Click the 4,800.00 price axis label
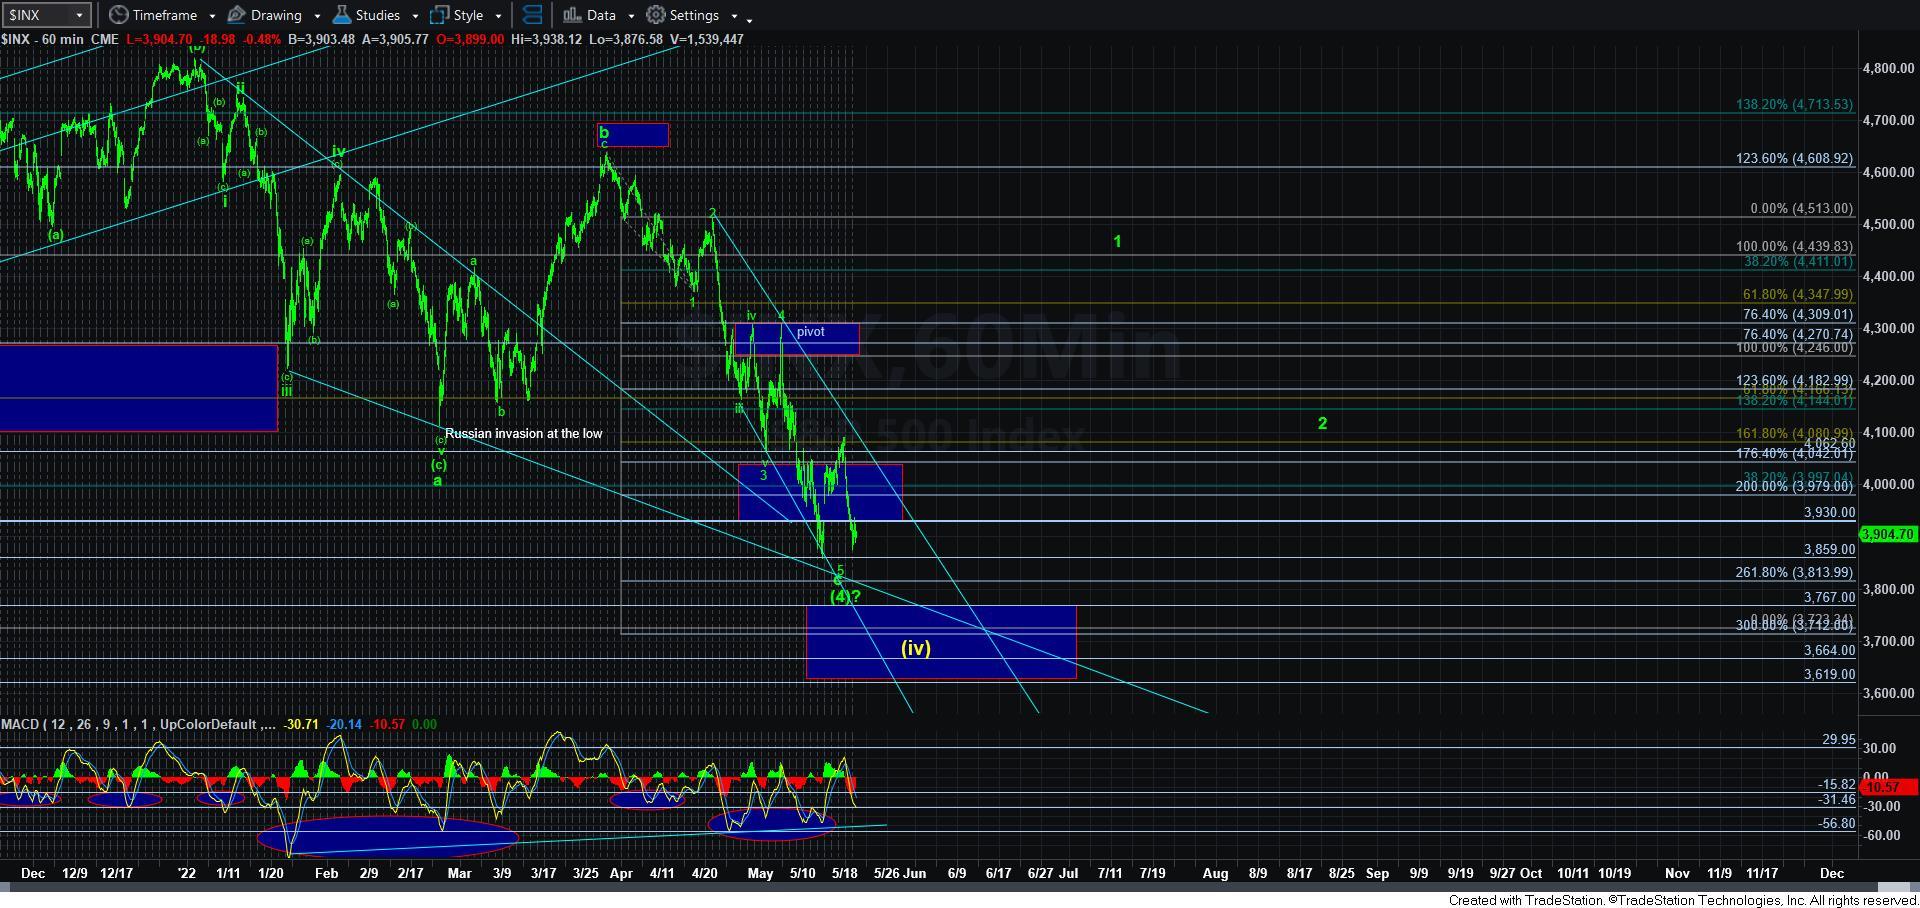 [x=1888, y=68]
